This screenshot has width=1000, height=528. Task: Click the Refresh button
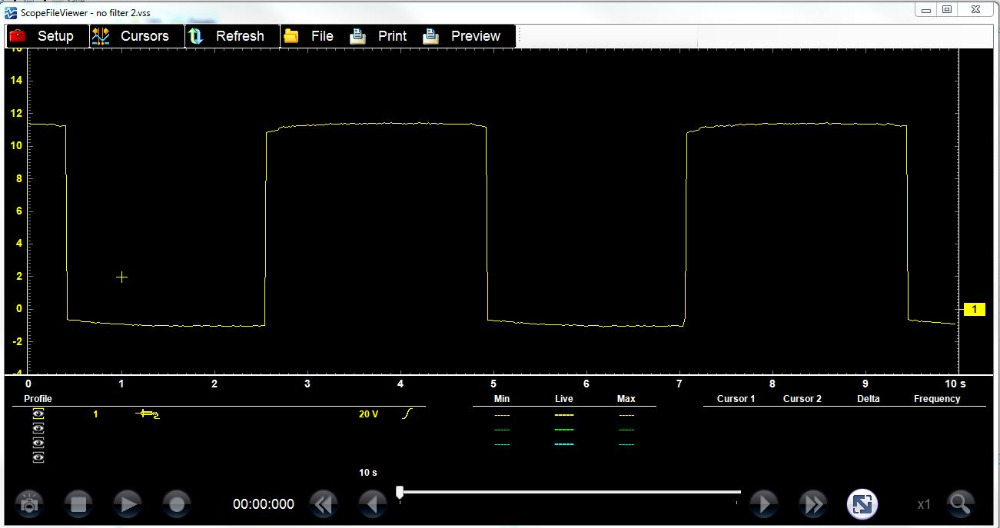(x=227, y=36)
